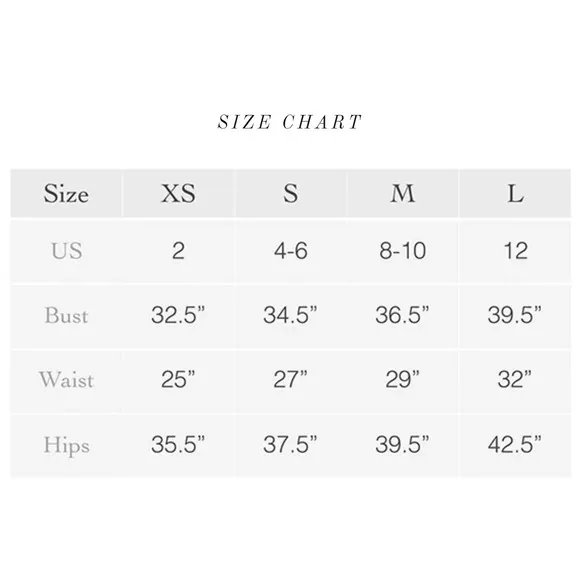
Task: Click US size 8-10 cell
Action: [x=403, y=251]
